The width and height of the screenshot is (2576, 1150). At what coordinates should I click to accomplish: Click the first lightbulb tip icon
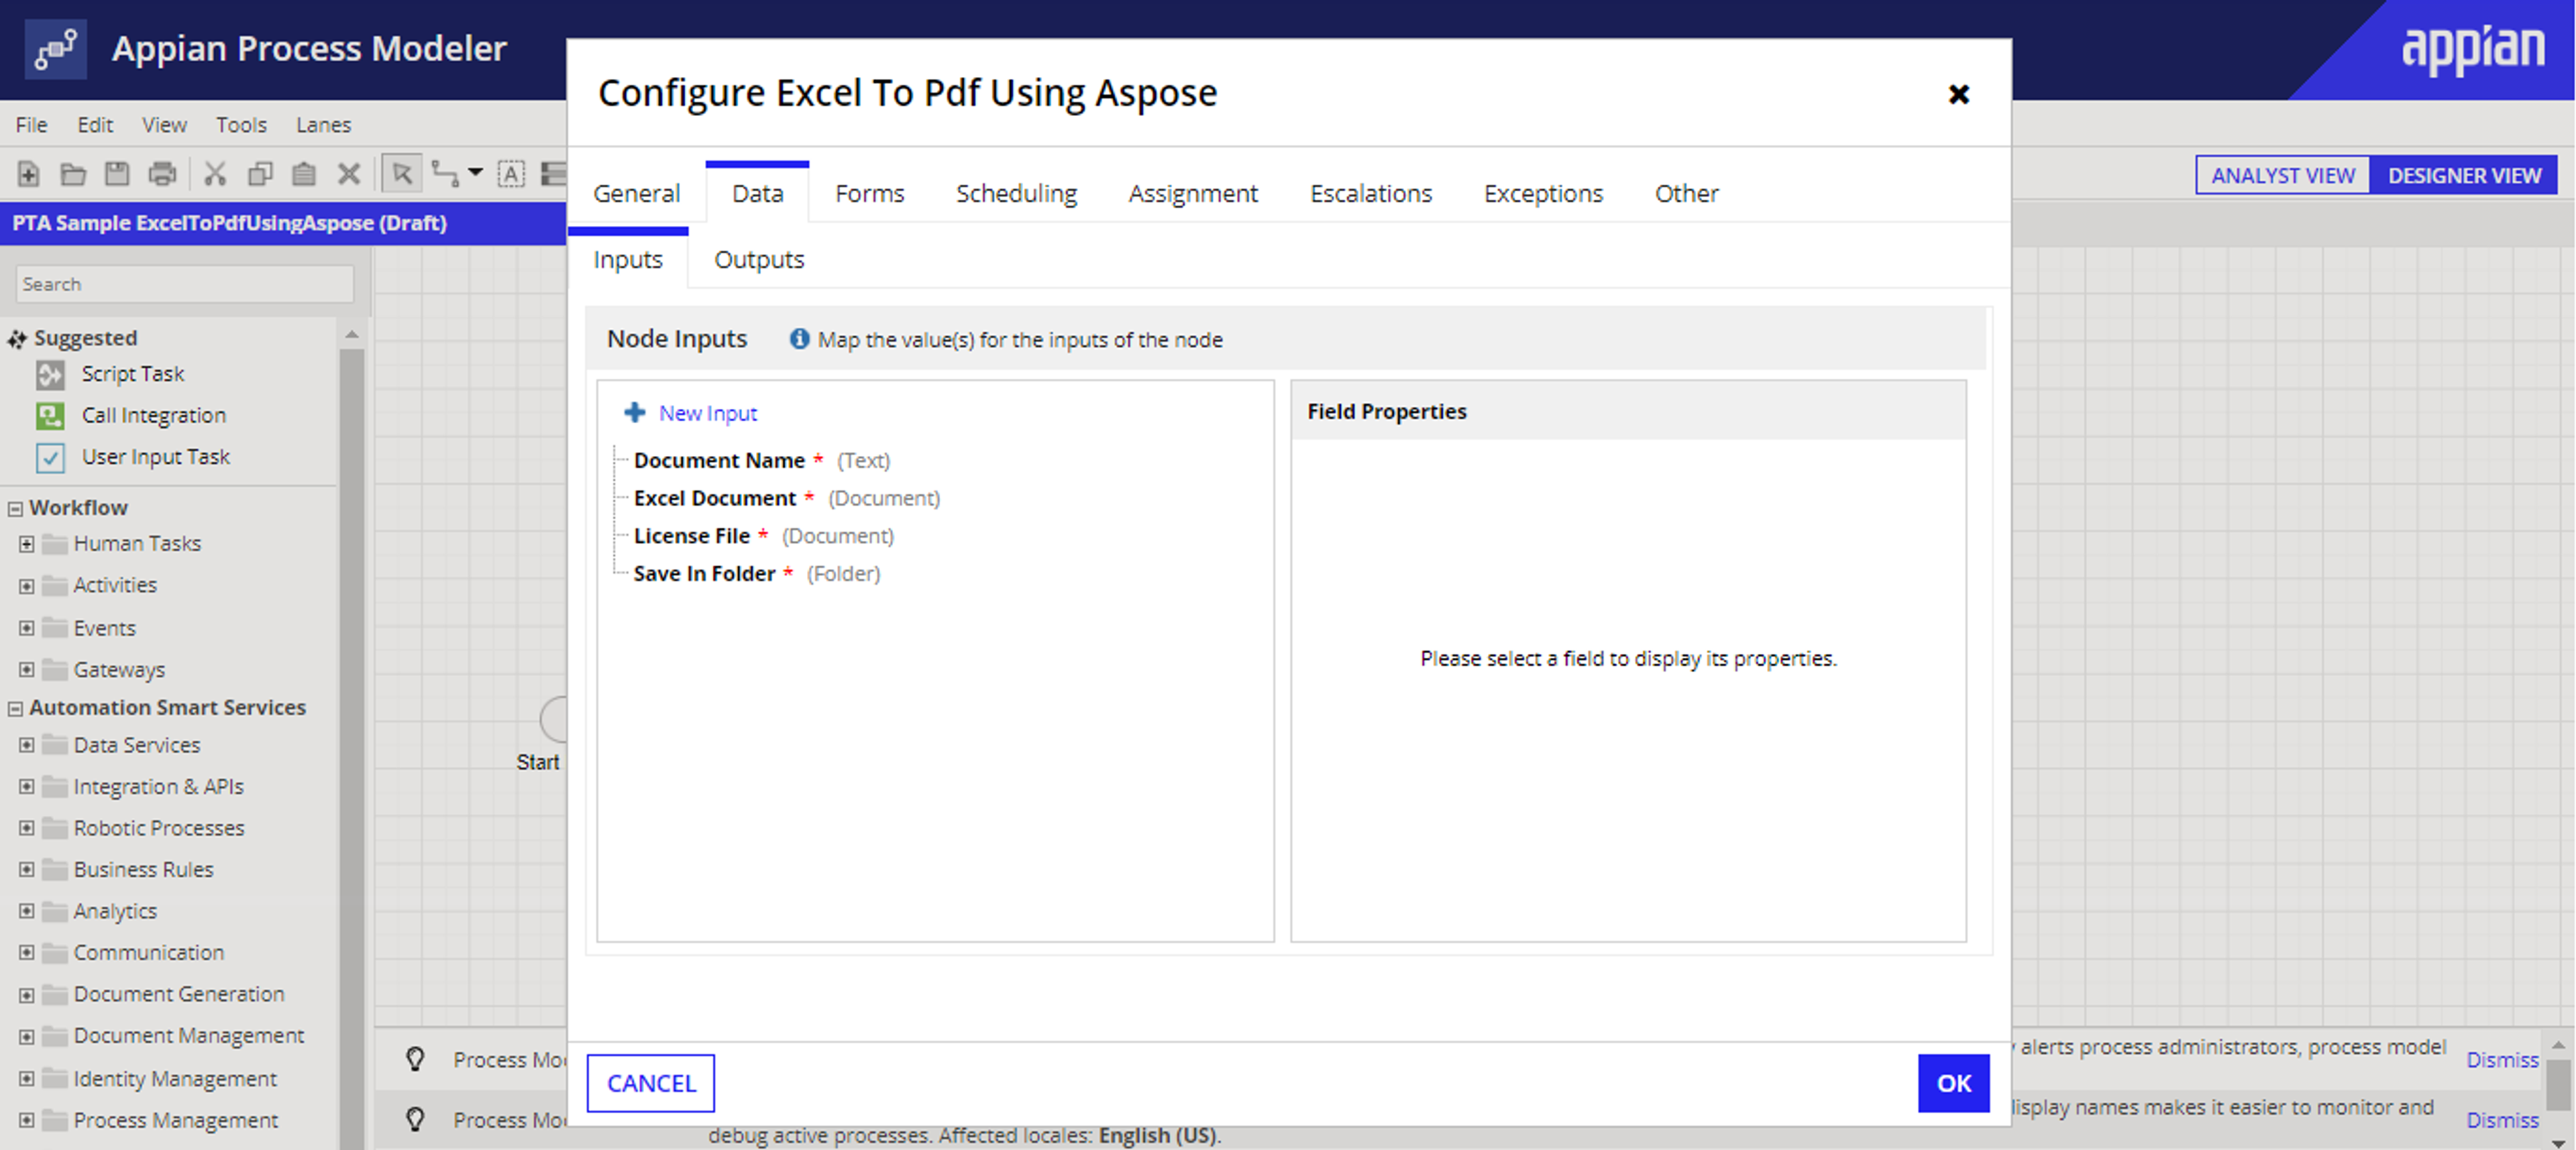coord(415,1059)
